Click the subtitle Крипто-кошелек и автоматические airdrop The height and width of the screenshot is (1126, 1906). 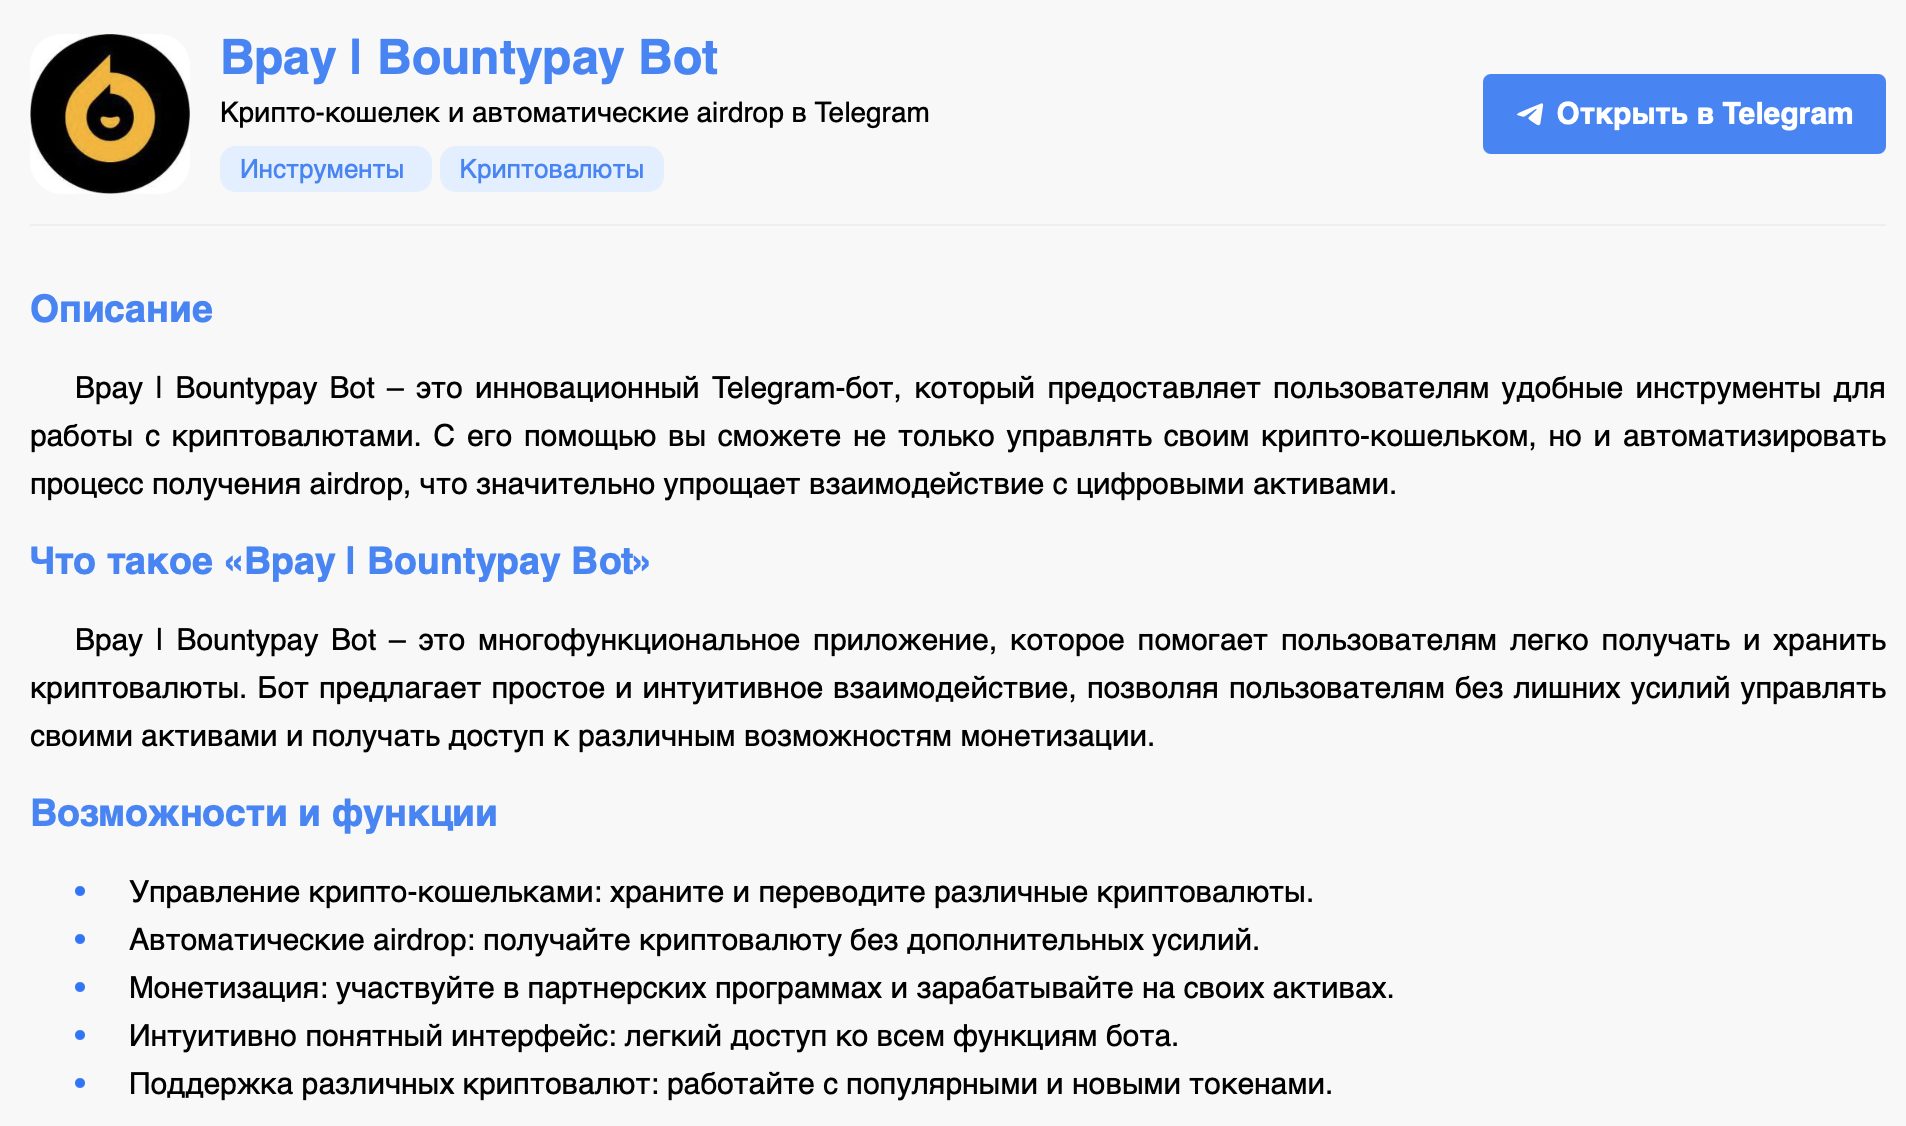point(574,113)
